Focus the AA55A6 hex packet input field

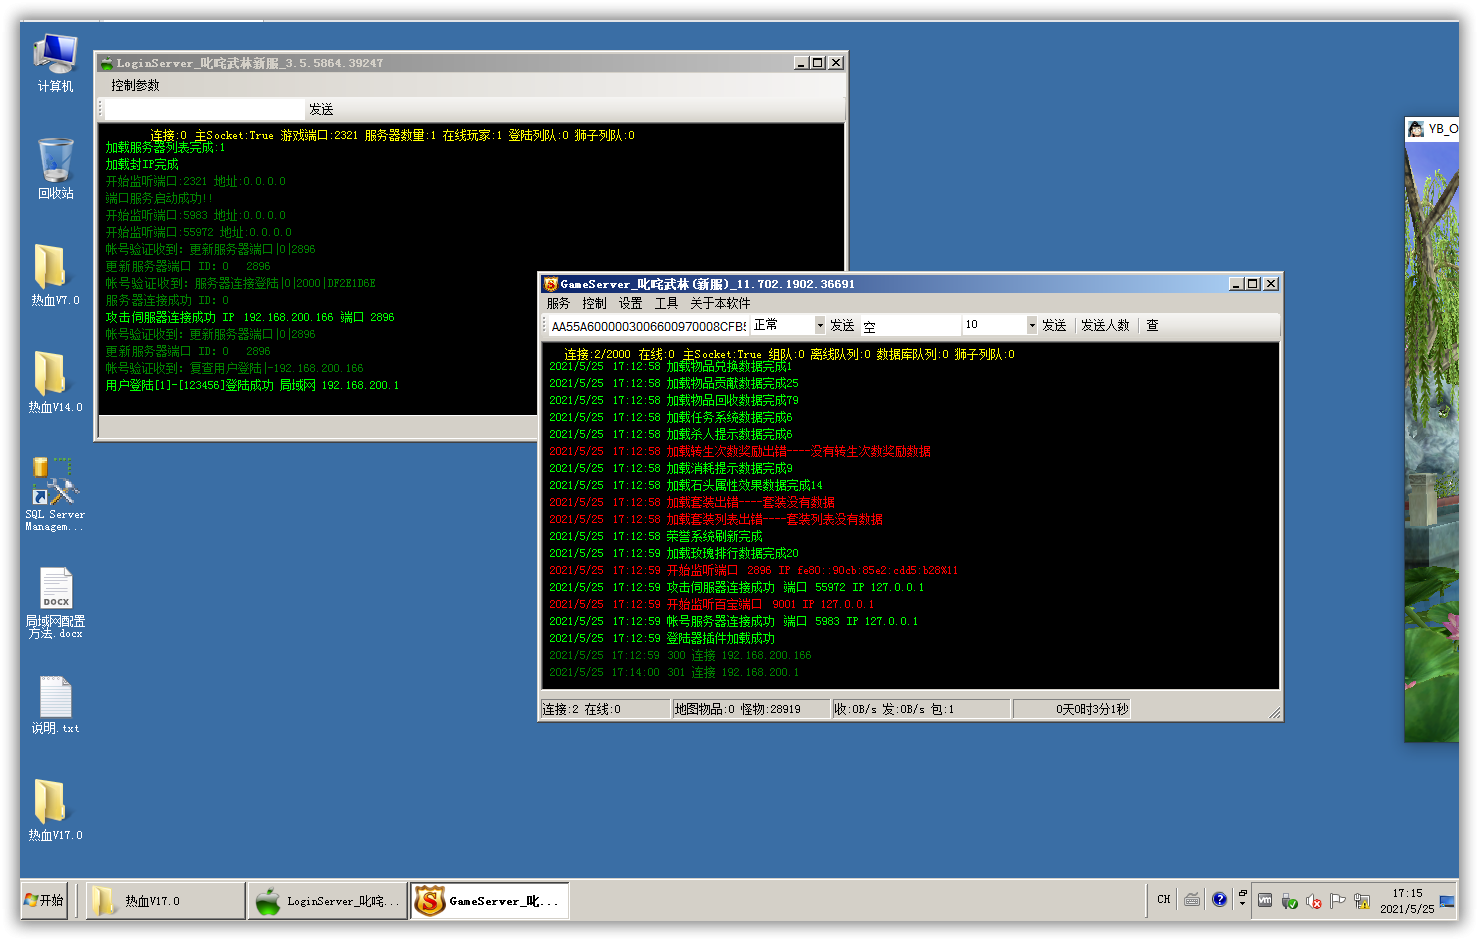tap(647, 326)
